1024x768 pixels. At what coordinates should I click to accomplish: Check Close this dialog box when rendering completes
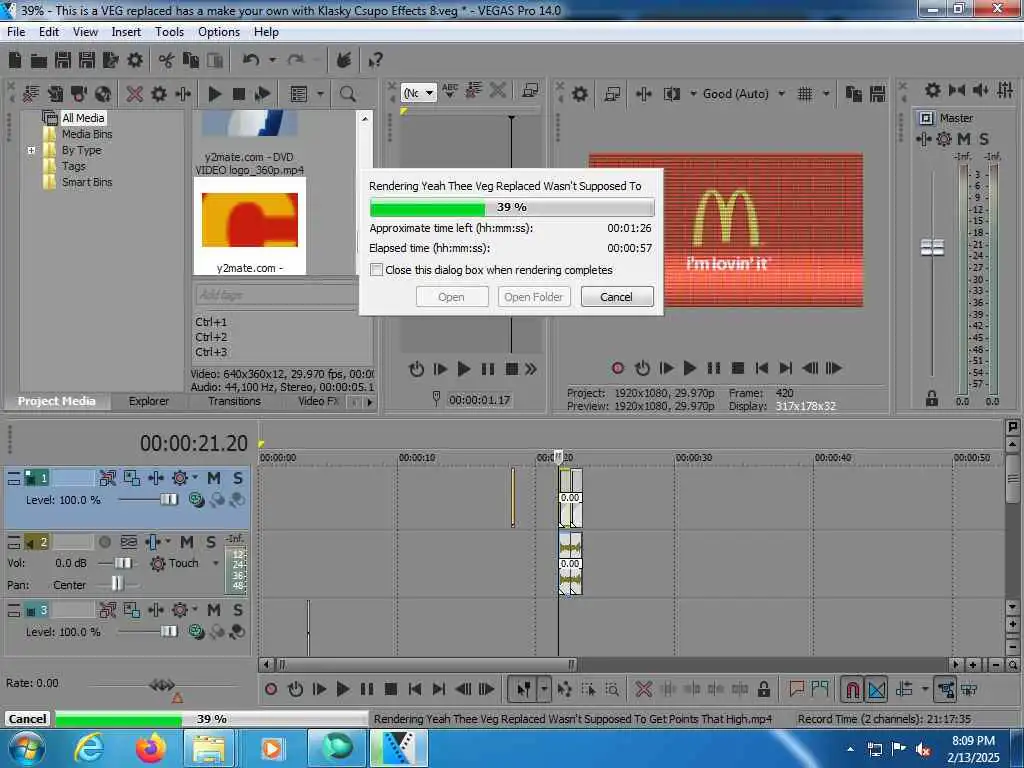[x=376, y=270]
